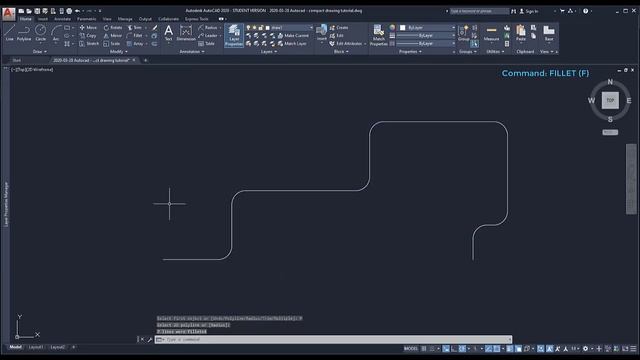Image resolution: width=640 pixels, height=360 pixels.
Task: Click the Fillet tool
Action: point(134,36)
